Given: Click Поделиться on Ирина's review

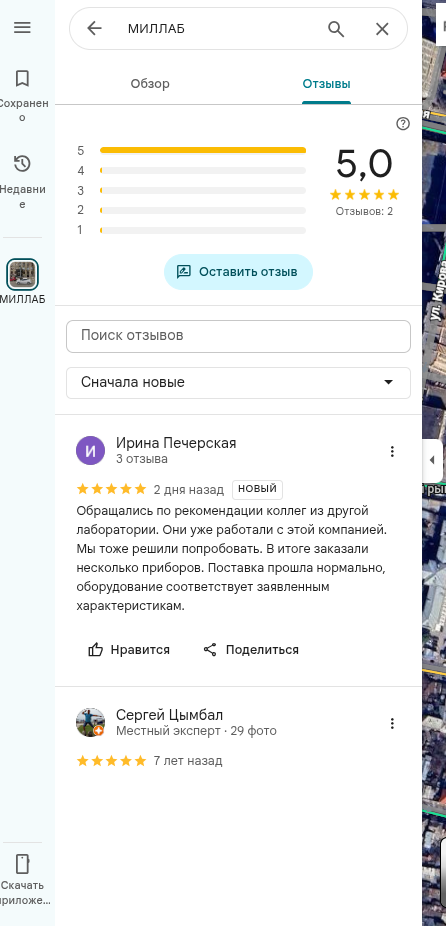Looking at the screenshot, I should 250,650.
